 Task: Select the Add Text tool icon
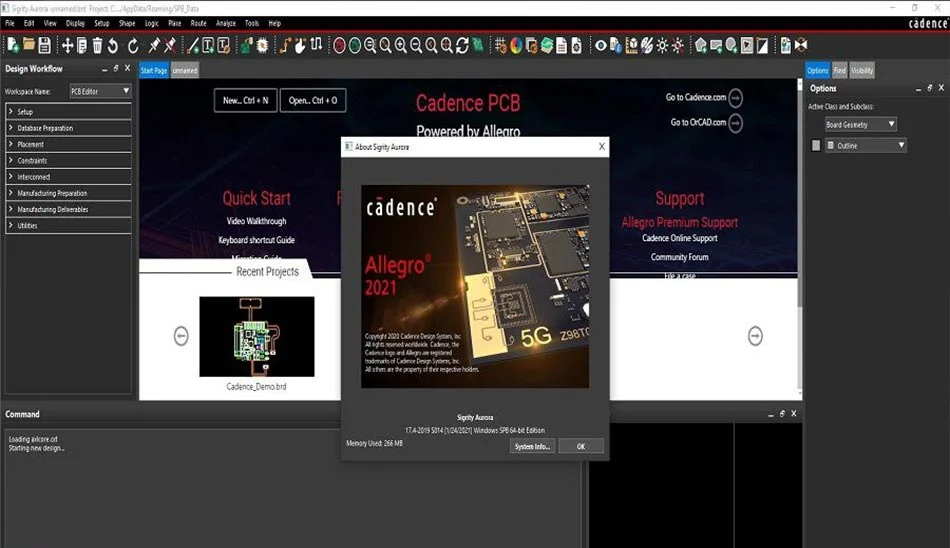tap(208, 45)
